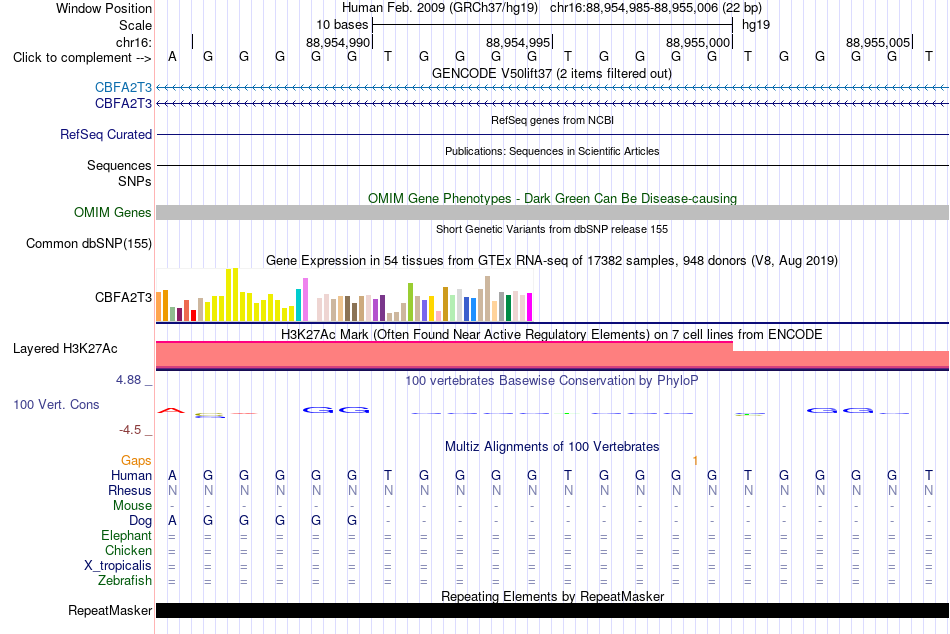Open the light-blue CBFA2T3 GENCODE track label
The image size is (950, 634).
point(123,88)
